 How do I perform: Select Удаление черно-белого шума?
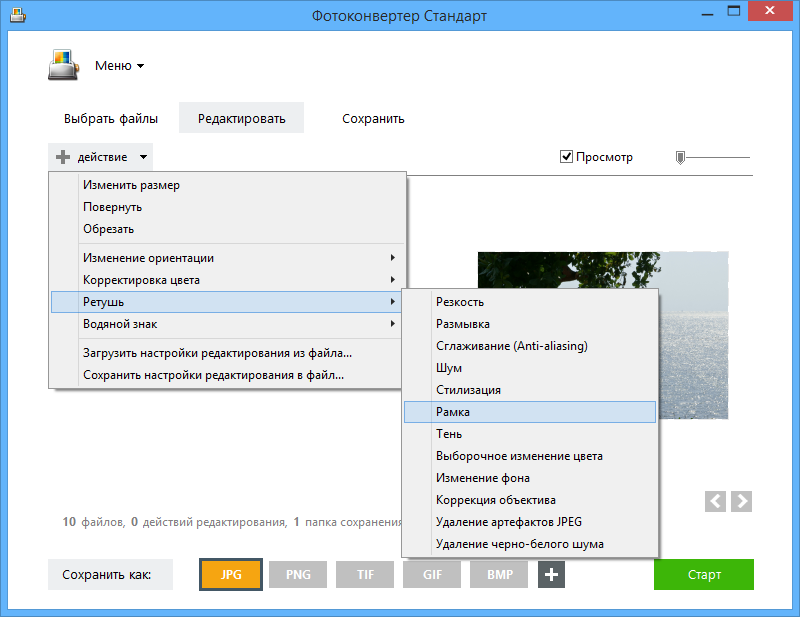(530, 544)
